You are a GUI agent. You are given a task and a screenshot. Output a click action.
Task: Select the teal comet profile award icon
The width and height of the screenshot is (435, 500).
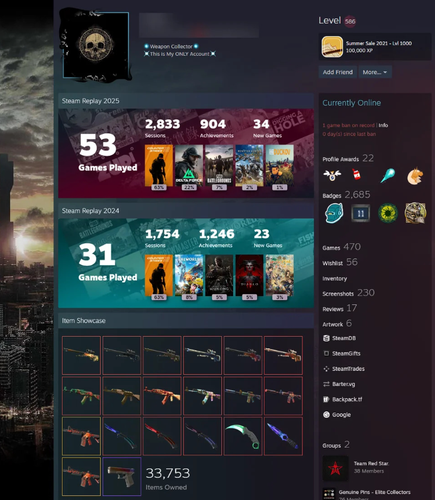pos(388,175)
